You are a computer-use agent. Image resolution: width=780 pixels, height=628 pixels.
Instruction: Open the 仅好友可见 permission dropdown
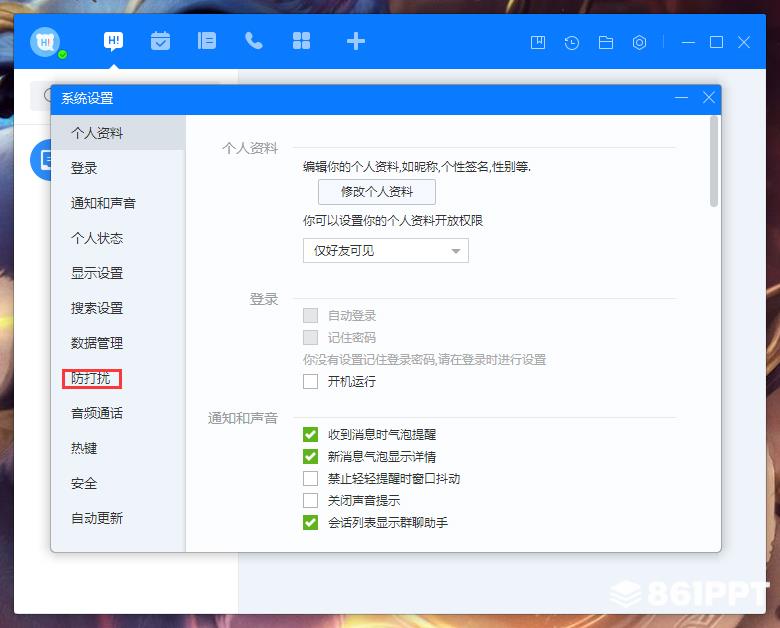click(x=386, y=250)
